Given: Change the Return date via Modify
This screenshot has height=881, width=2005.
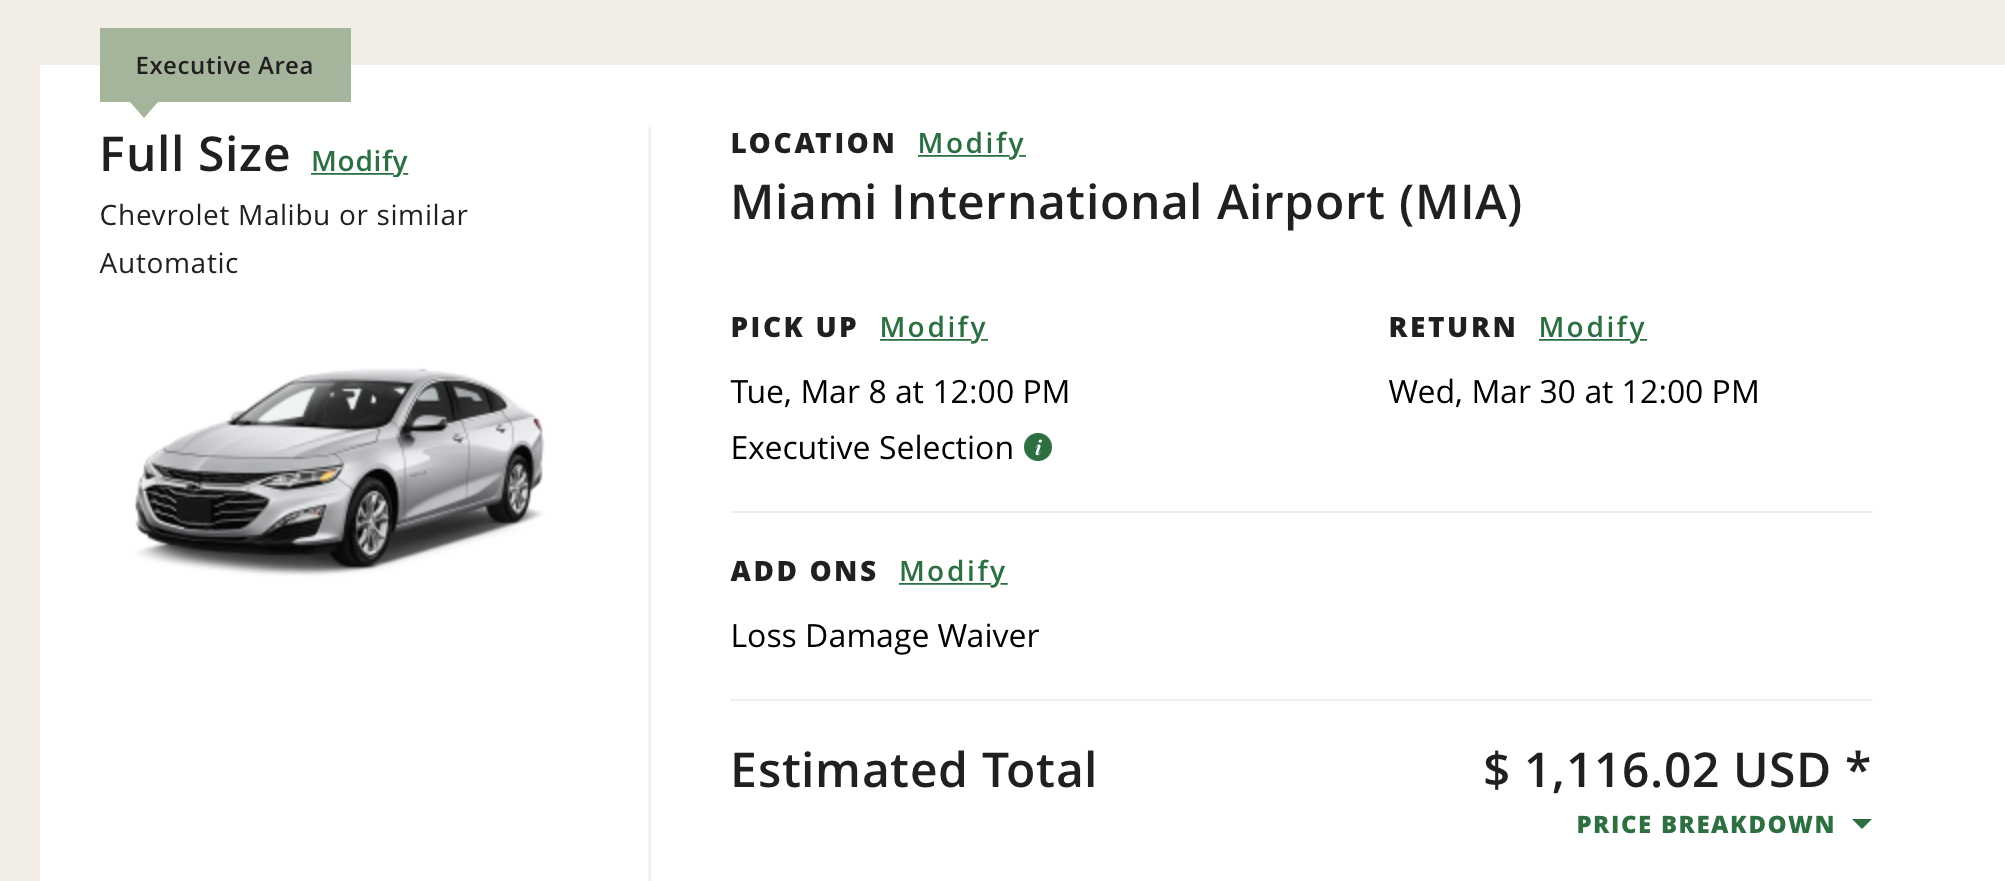Looking at the screenshot, I should (1592, 327).
